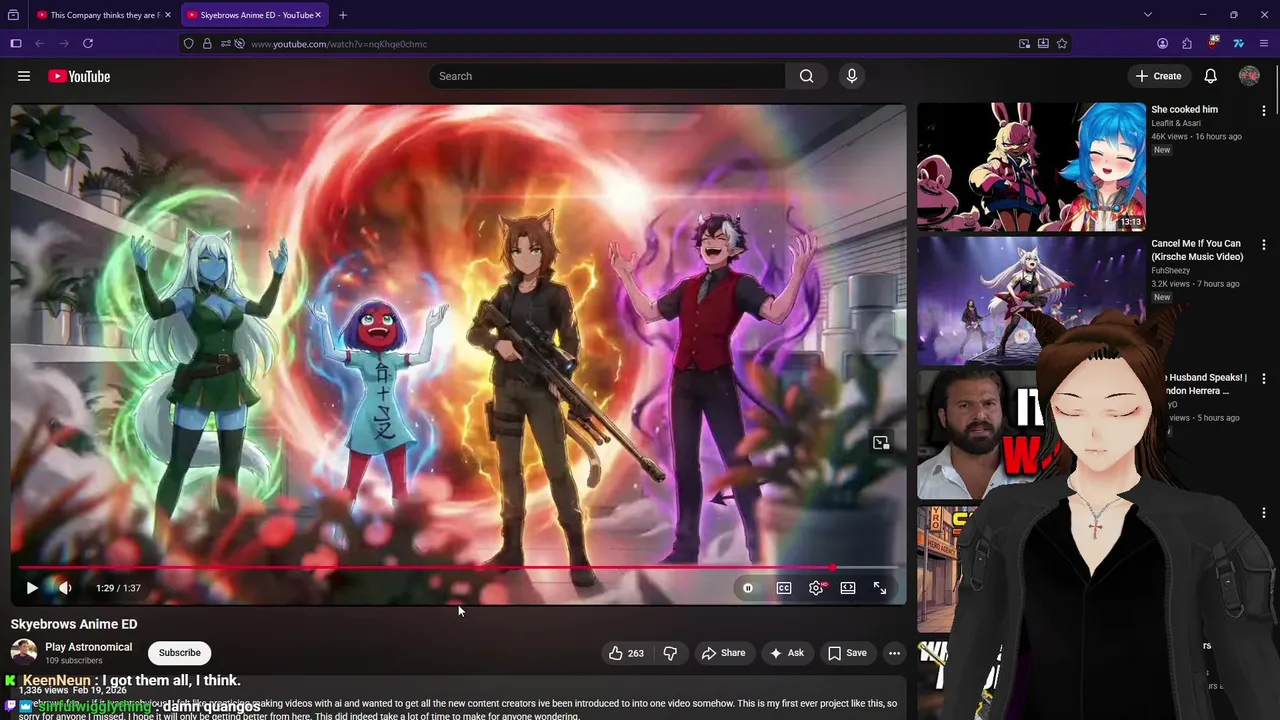Toggle the browser sidebar icon
The height and width of the screenshot is (720, 1280).
pos(16,44)
